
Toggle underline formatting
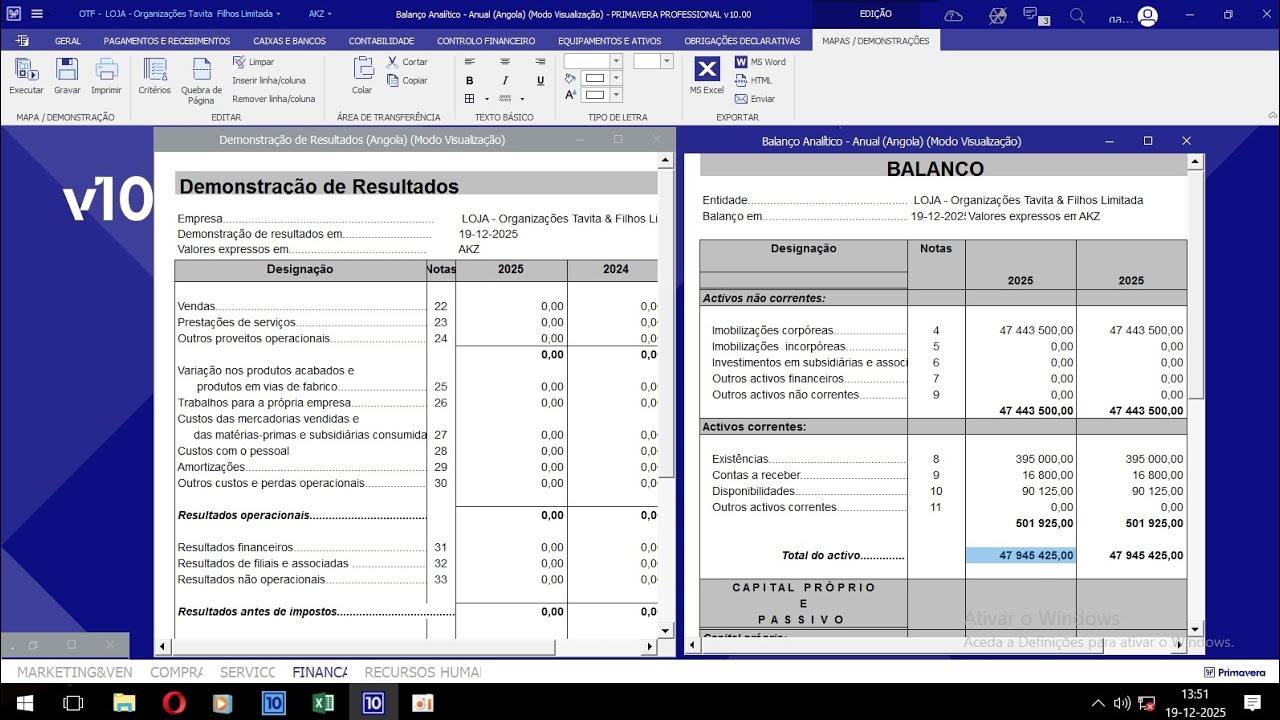click(540, 81)
